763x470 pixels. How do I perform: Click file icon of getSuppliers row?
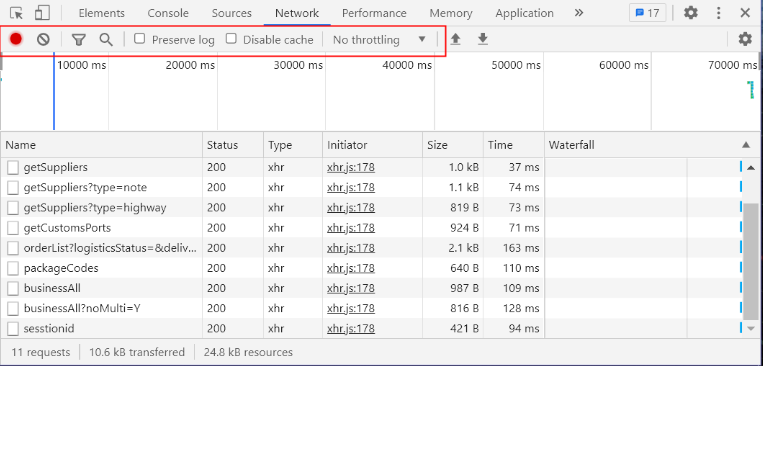[x=13, y=167]
